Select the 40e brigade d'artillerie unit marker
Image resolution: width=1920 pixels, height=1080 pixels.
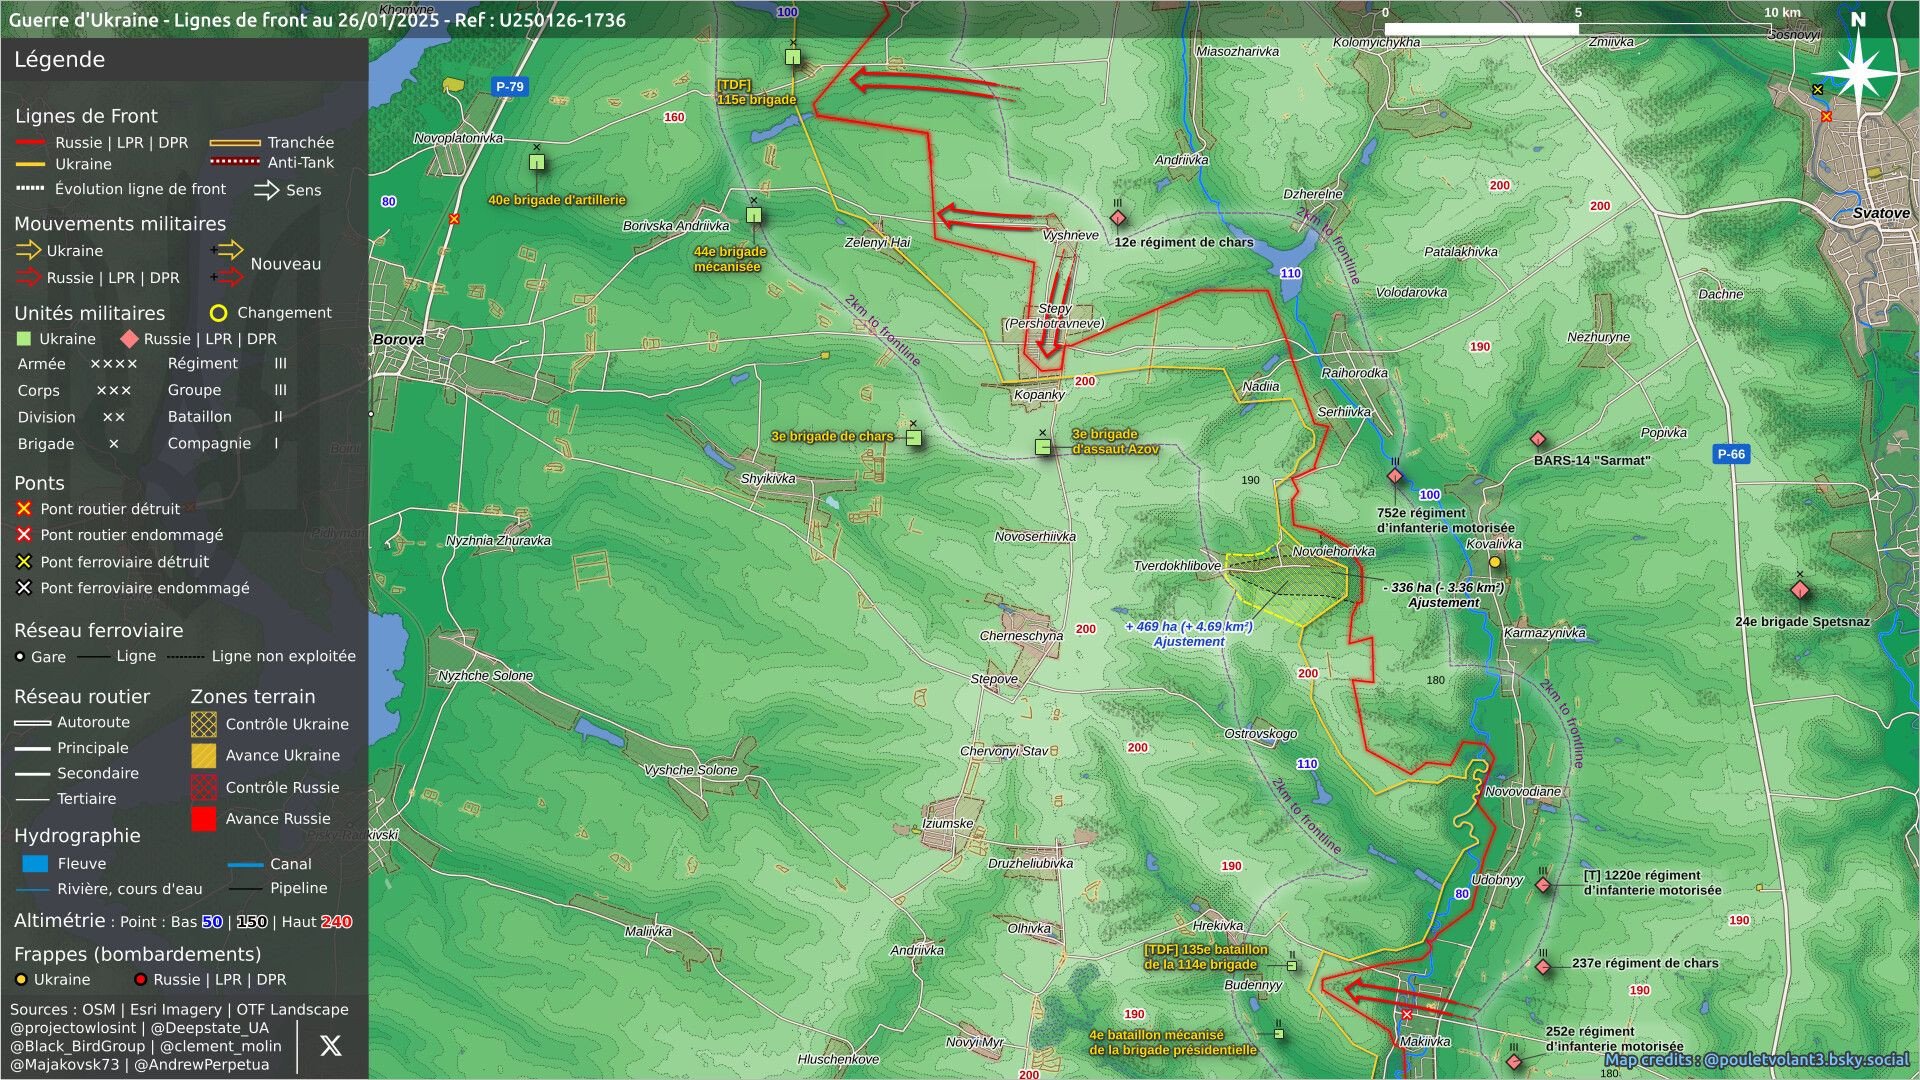(537, 162)
